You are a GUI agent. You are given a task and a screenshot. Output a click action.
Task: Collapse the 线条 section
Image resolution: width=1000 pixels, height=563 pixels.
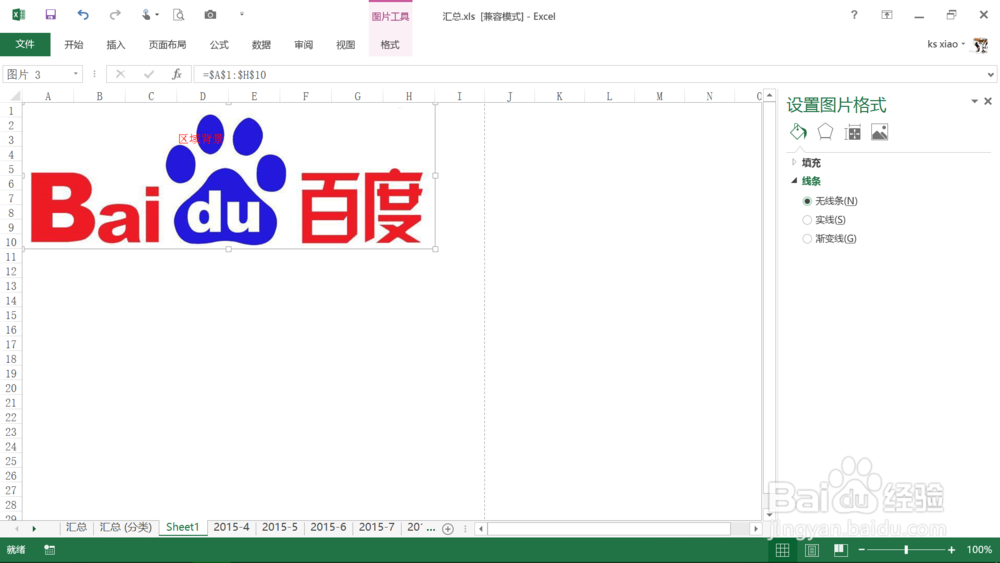click(794, 181)
